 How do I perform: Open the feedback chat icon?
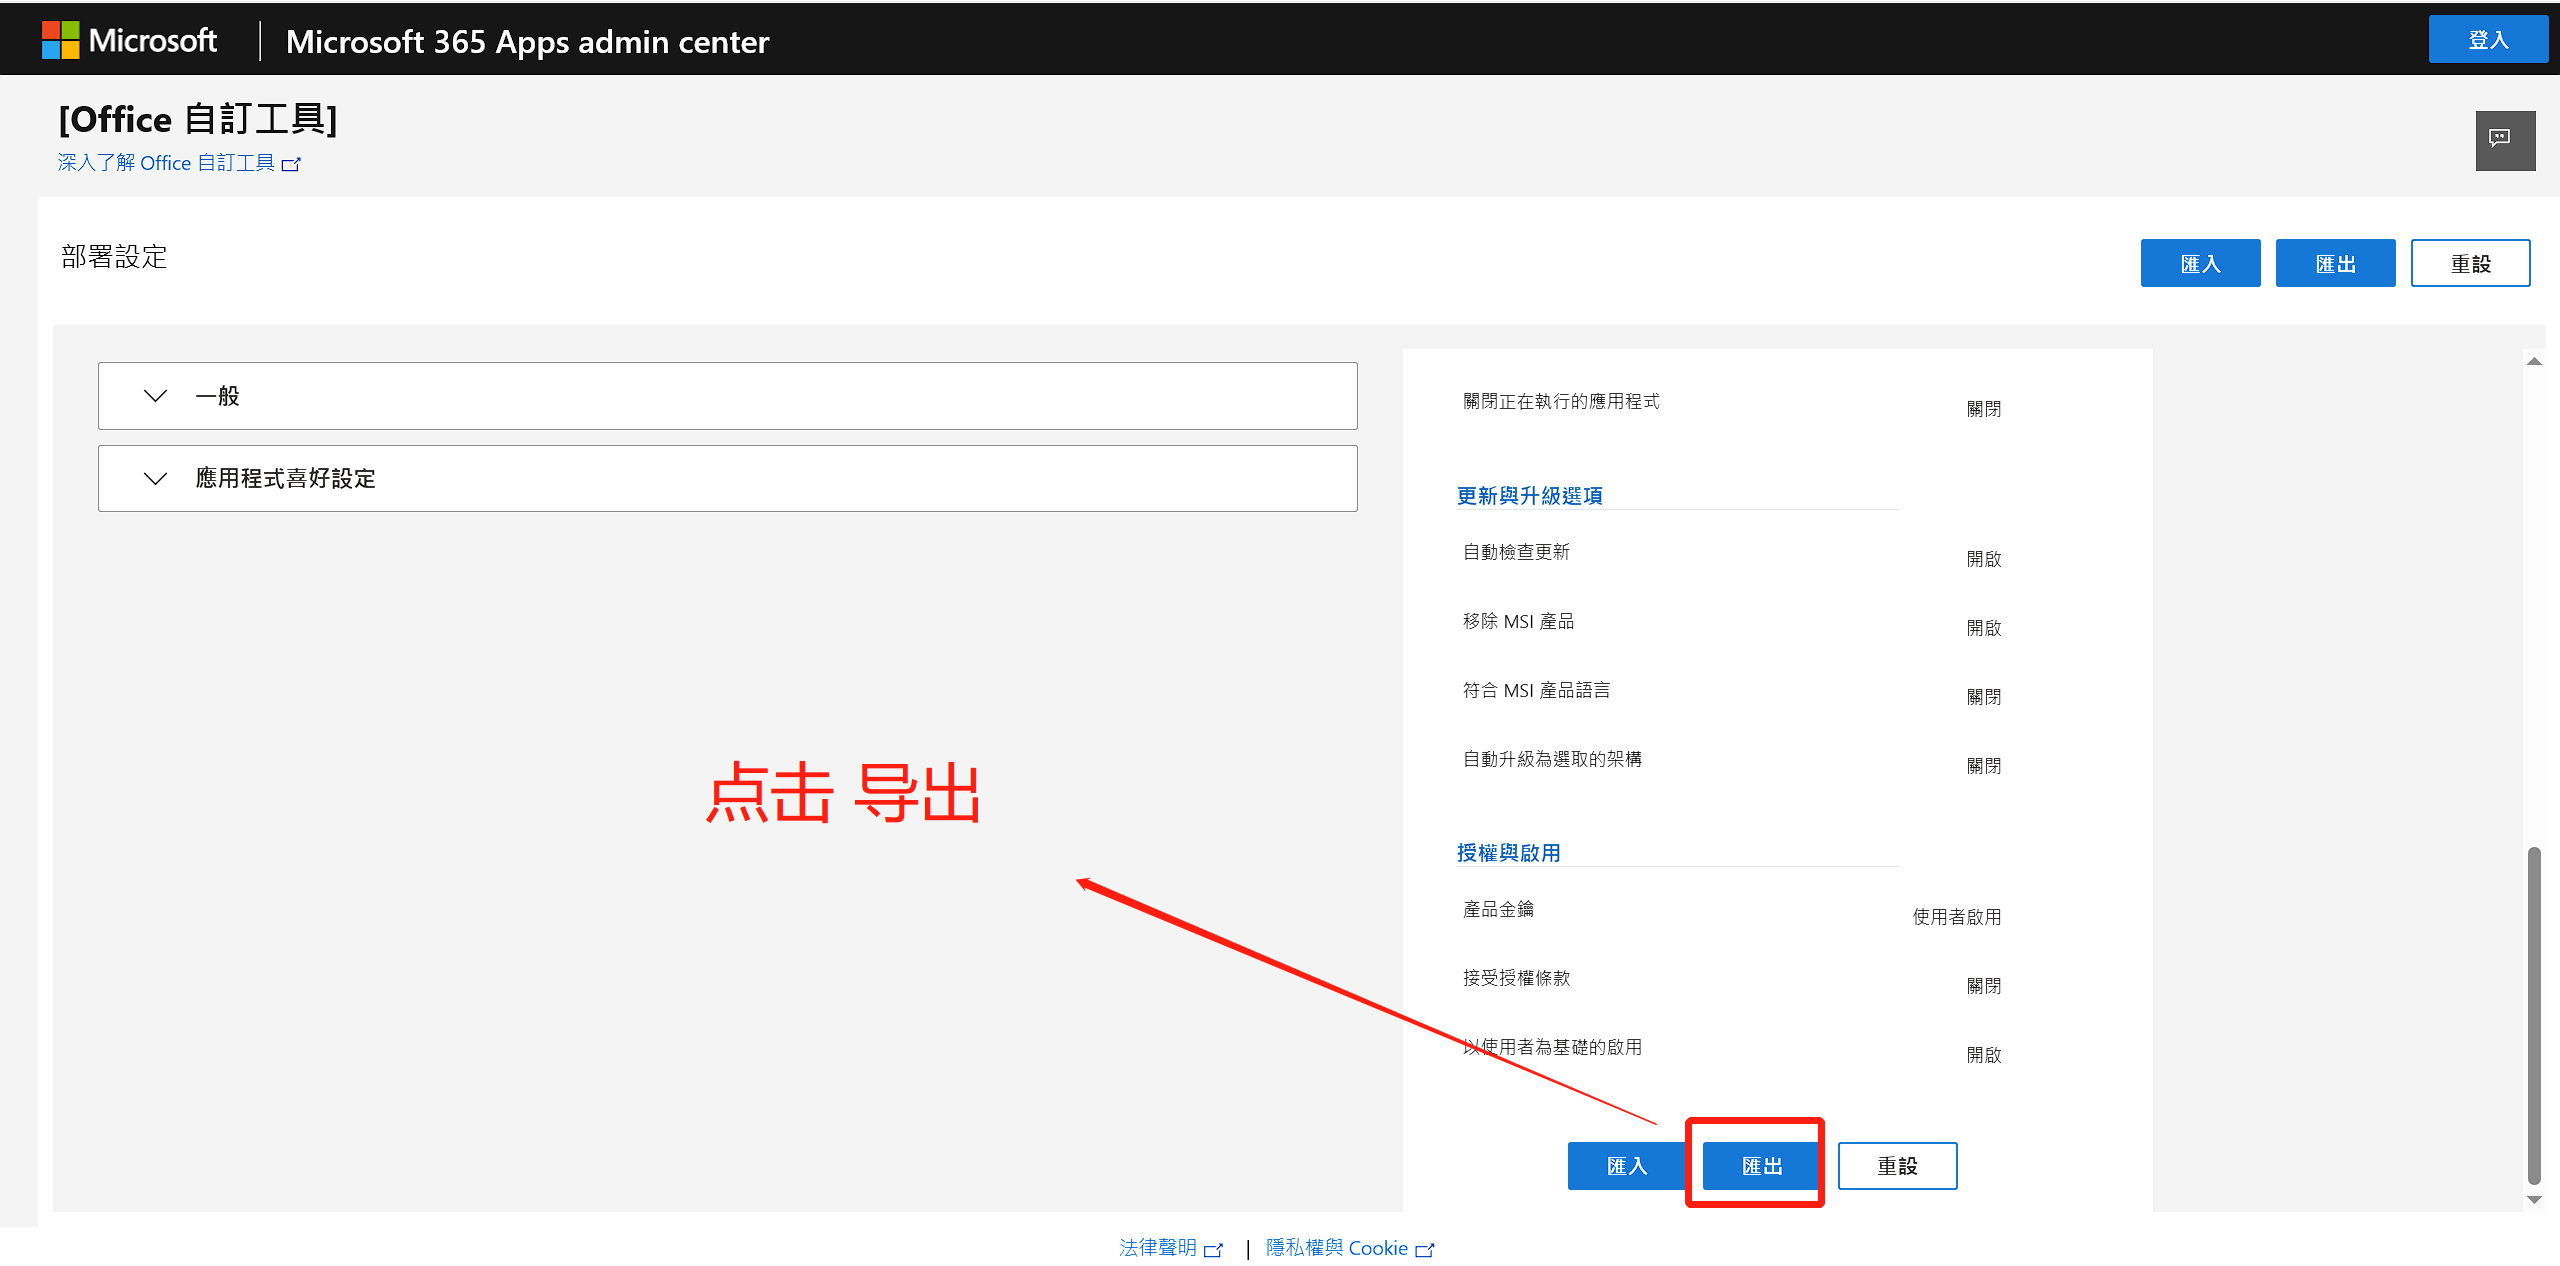pos(2505,140)
